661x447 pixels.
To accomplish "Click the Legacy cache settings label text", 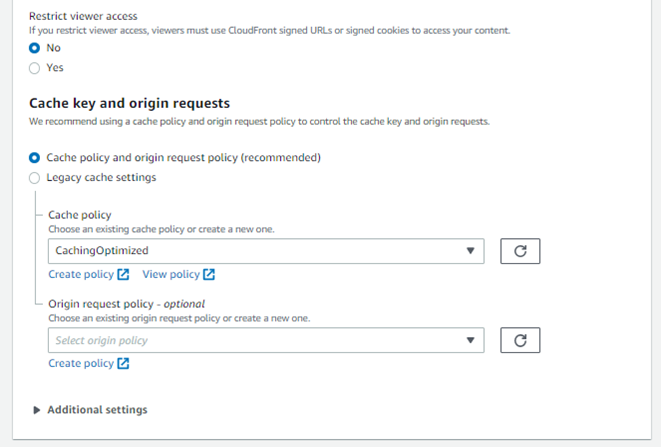I will [x=101, y=178].
